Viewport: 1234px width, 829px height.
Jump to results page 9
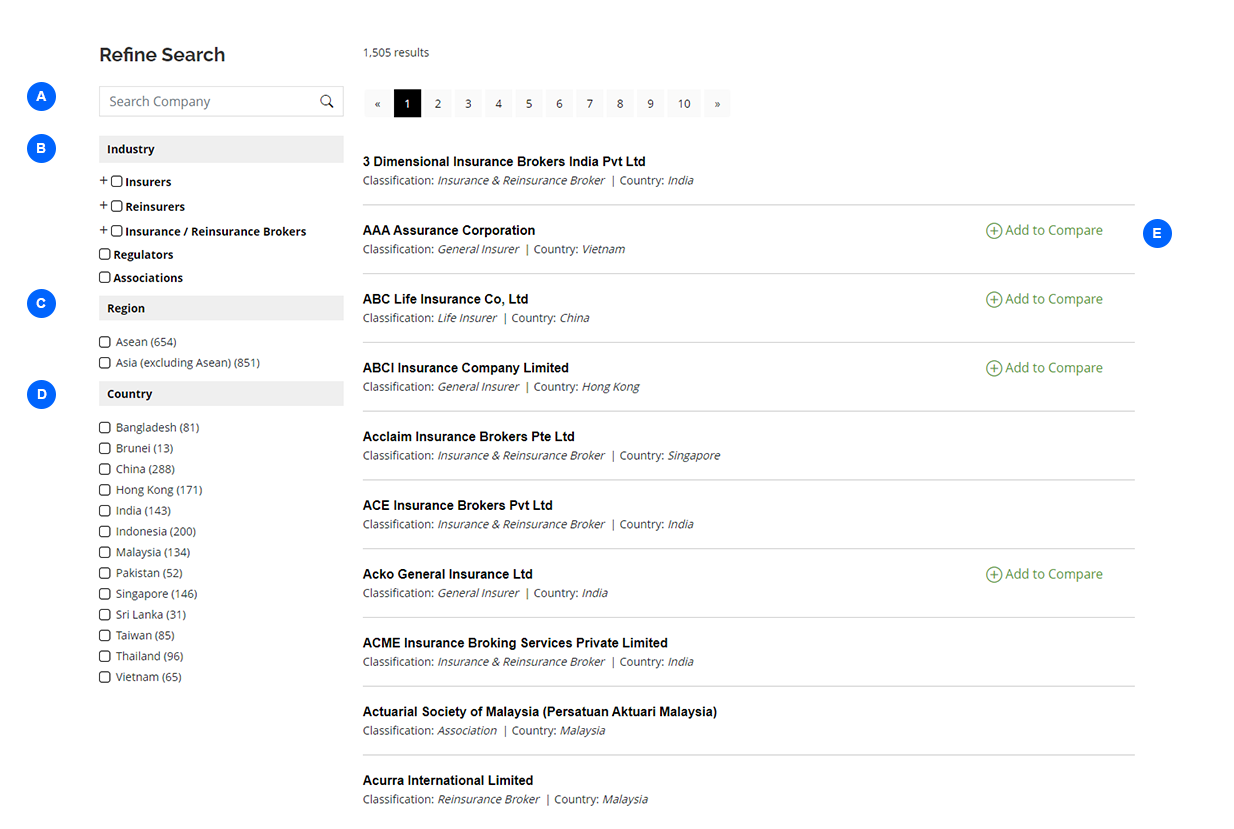651,103
